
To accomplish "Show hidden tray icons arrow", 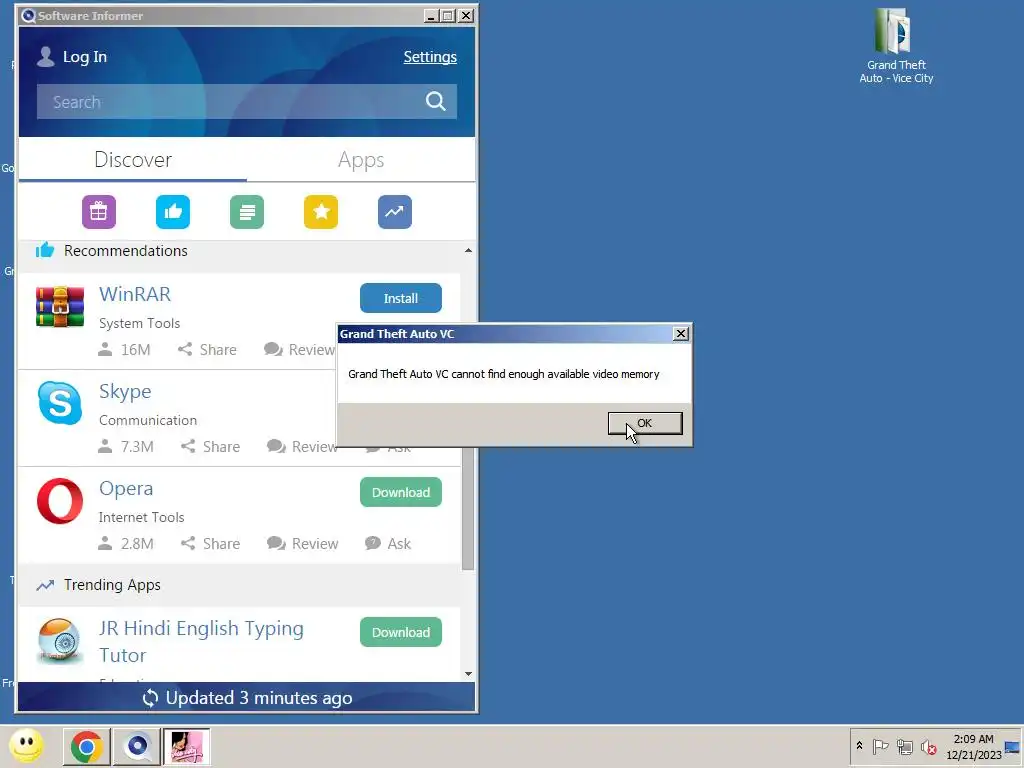I will click(859, 746).
